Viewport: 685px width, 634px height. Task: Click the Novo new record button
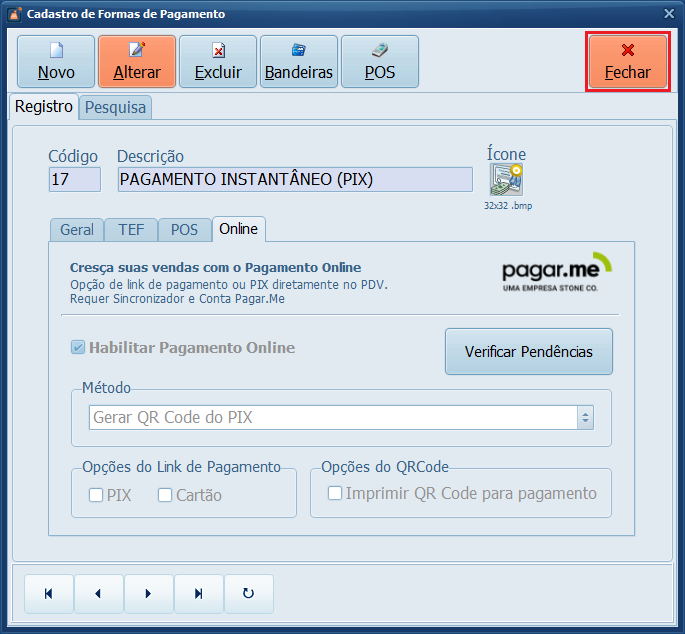pyautogui.click(x=56, y=62)
